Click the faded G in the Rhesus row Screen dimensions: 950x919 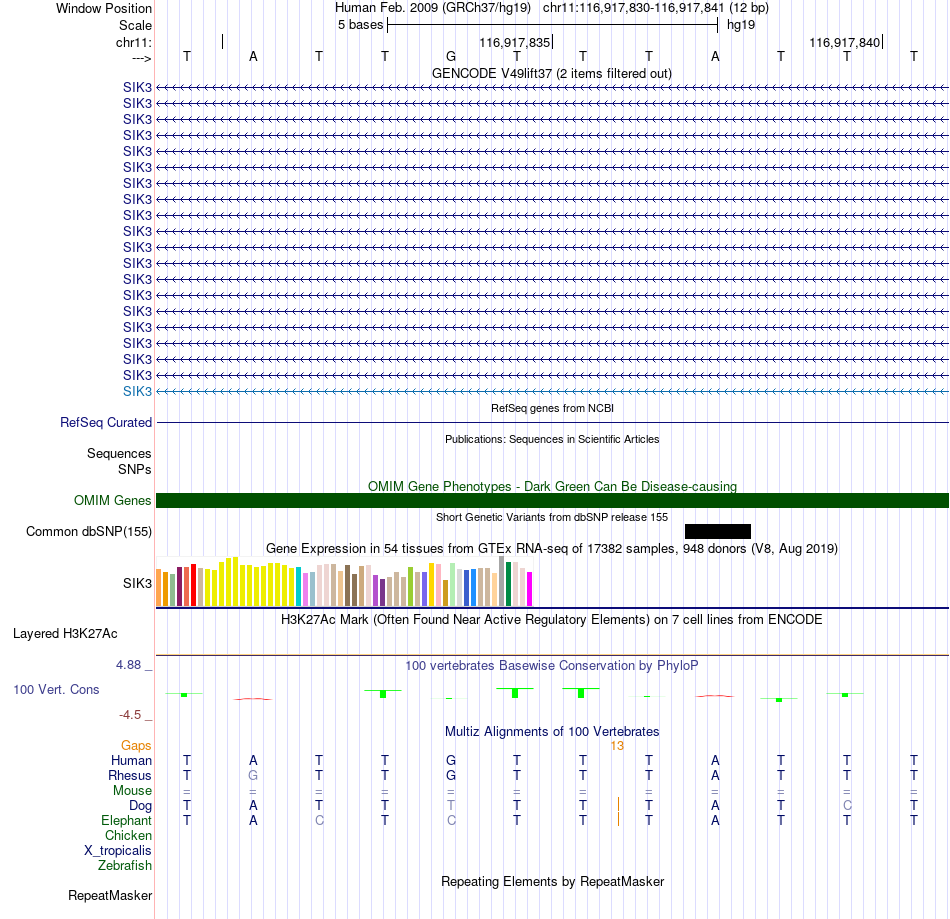pos(253,775)
